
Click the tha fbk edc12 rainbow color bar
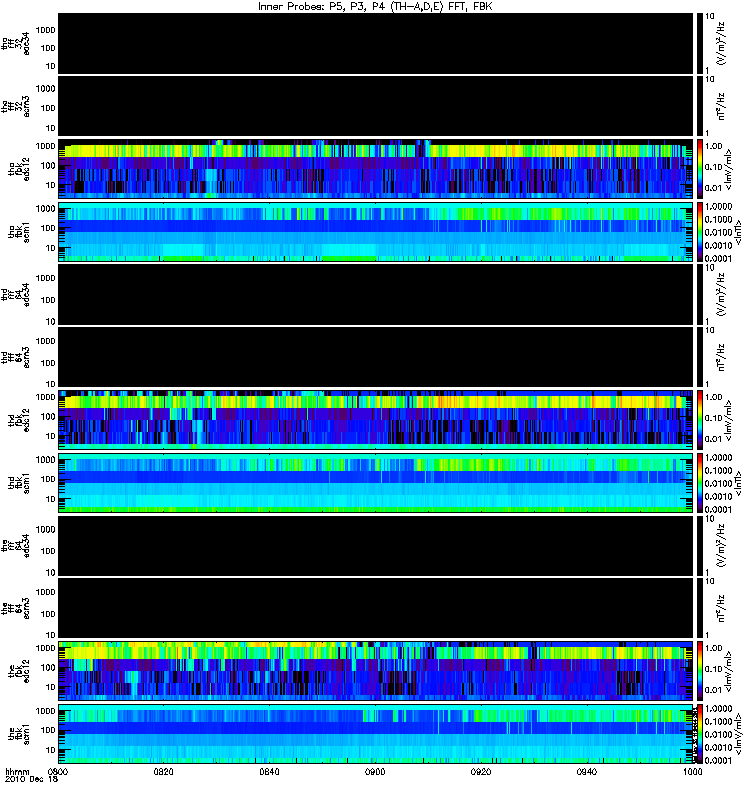click(x=700, y=169)
